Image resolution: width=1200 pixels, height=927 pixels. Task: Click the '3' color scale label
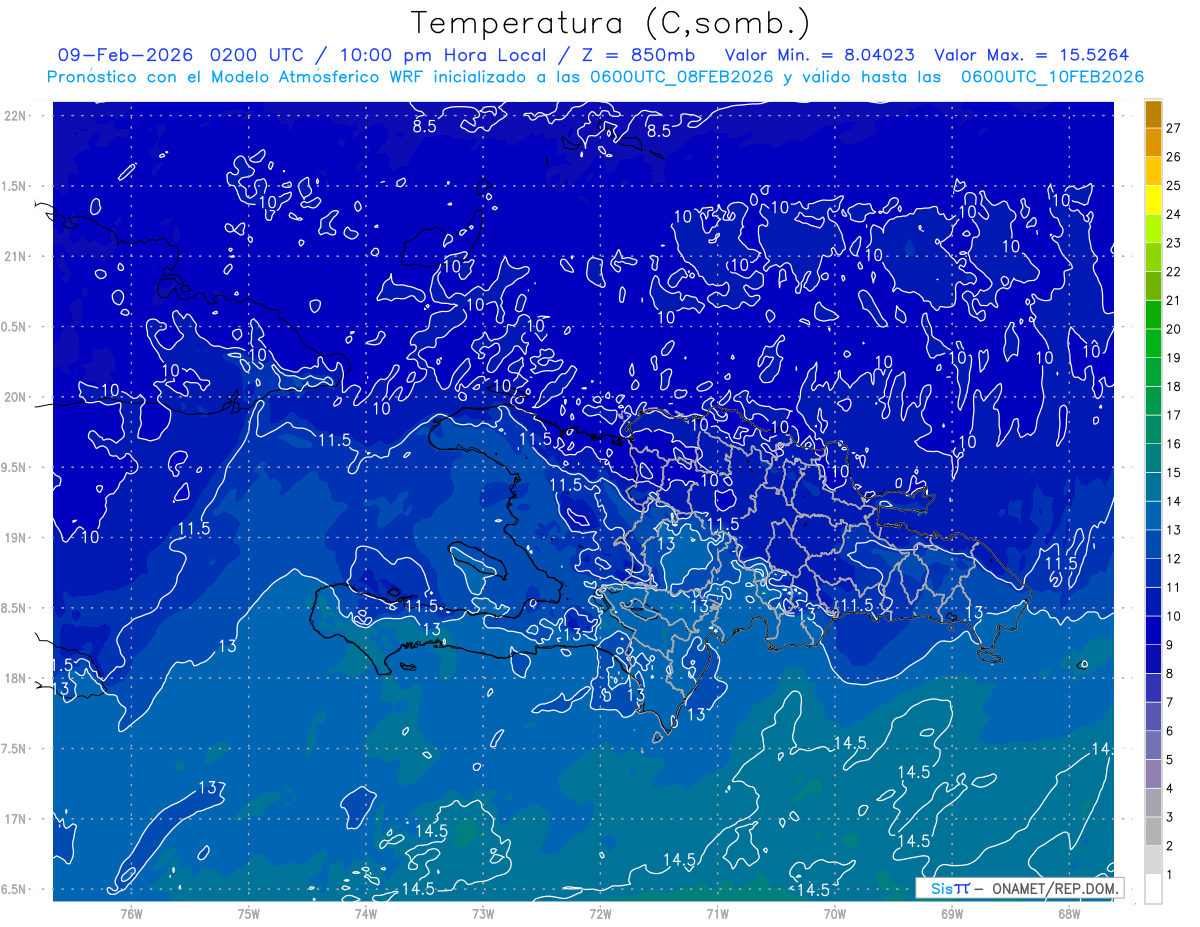(1170, 818)
